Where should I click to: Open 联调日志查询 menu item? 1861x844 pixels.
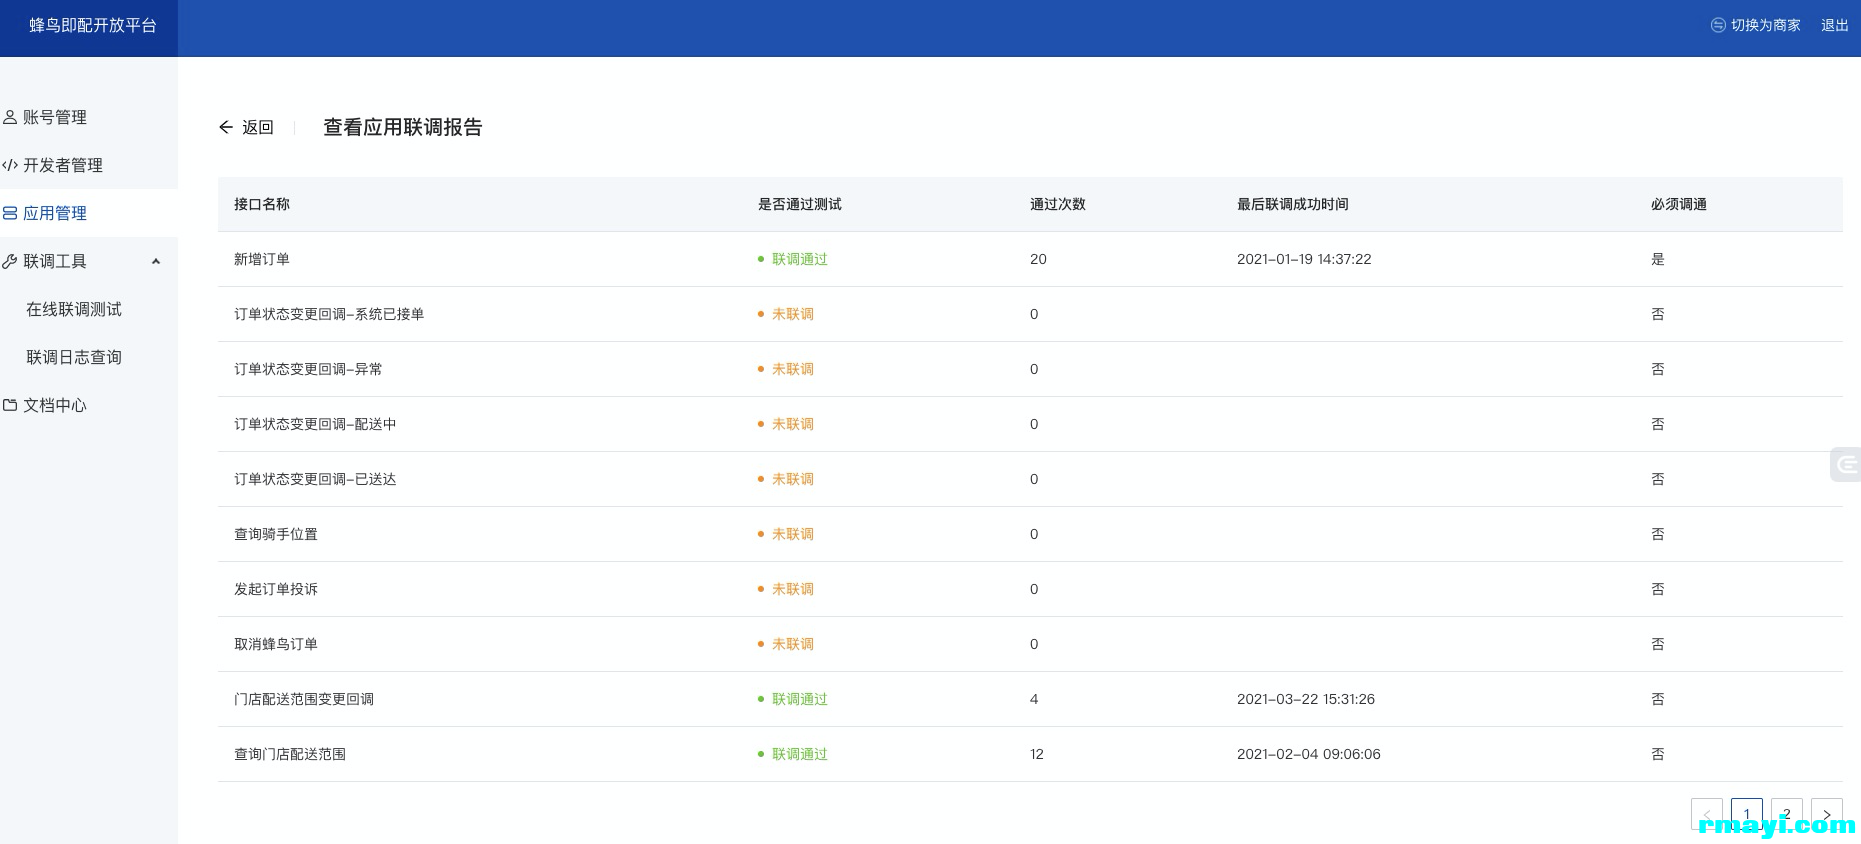(x=74, y=357)
